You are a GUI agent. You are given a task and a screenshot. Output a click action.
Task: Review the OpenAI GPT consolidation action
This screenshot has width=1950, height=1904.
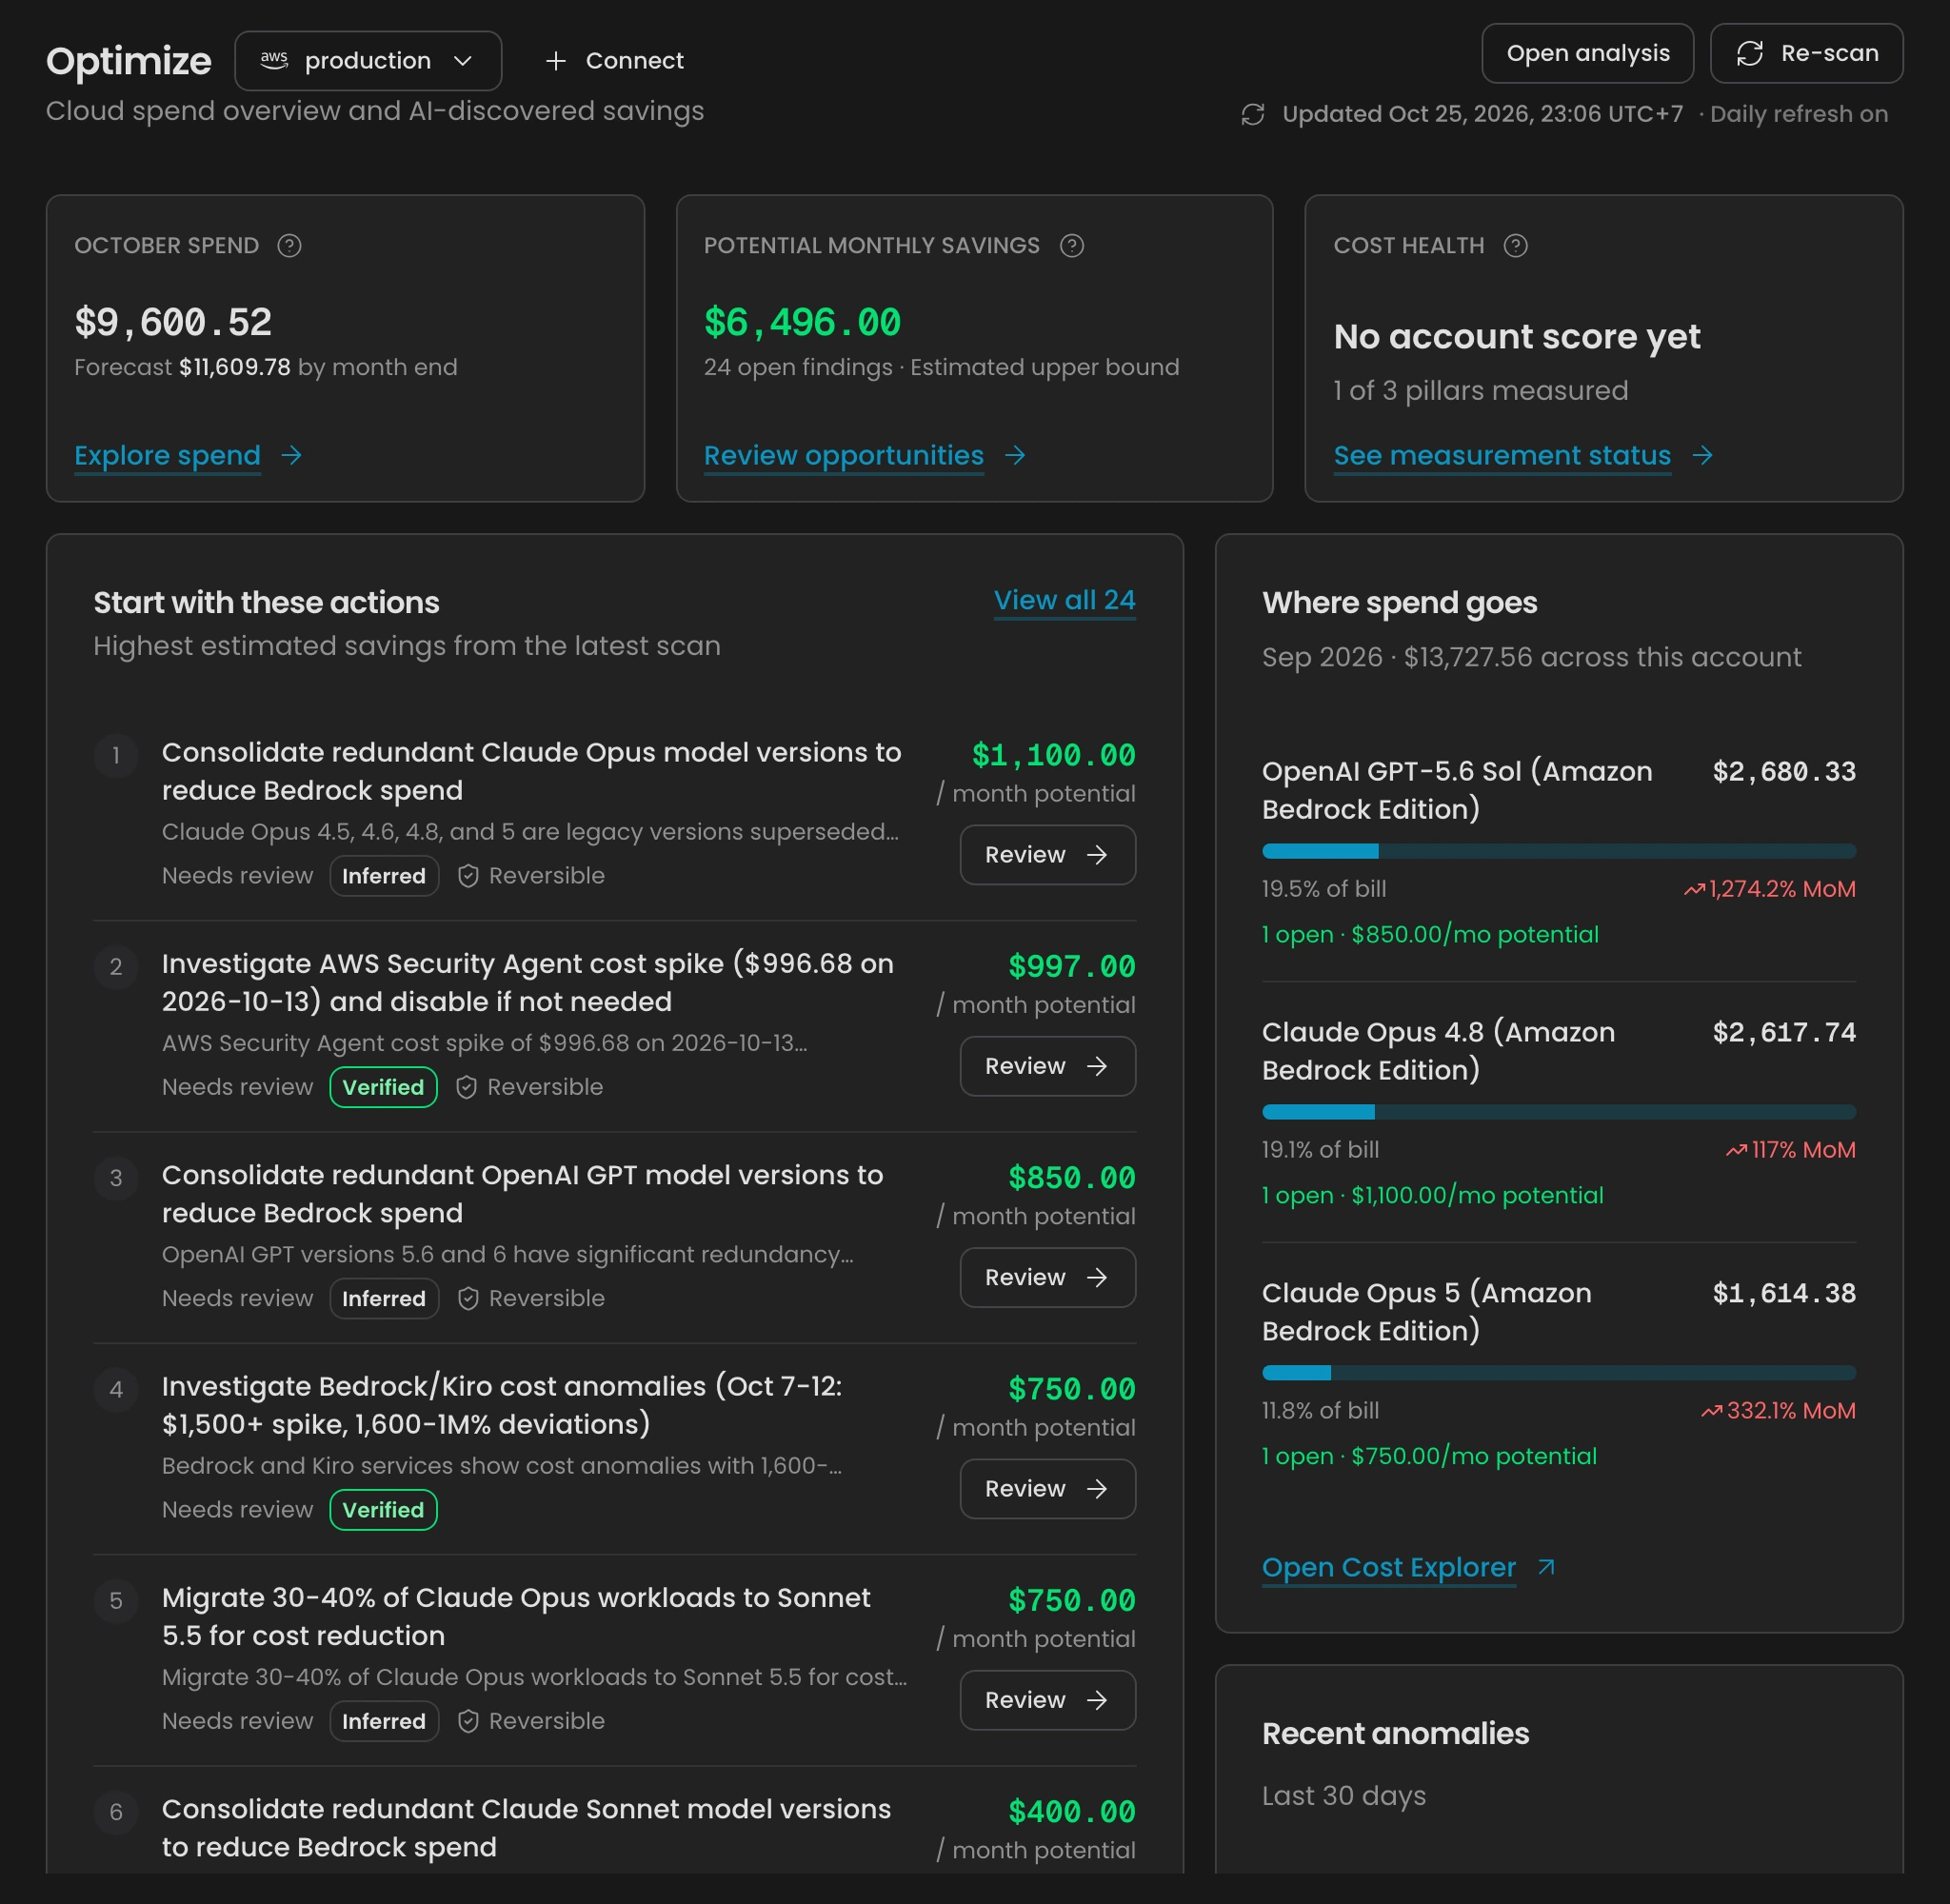coord(1047,1277)
